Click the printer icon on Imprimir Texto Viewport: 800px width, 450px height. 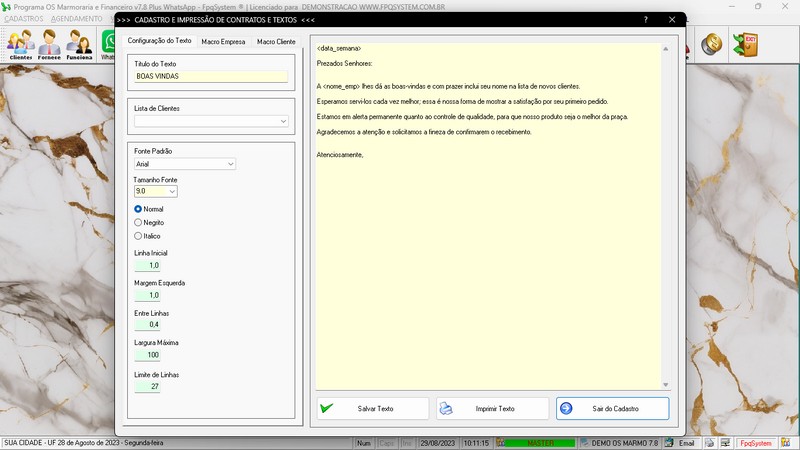[446, 409]
